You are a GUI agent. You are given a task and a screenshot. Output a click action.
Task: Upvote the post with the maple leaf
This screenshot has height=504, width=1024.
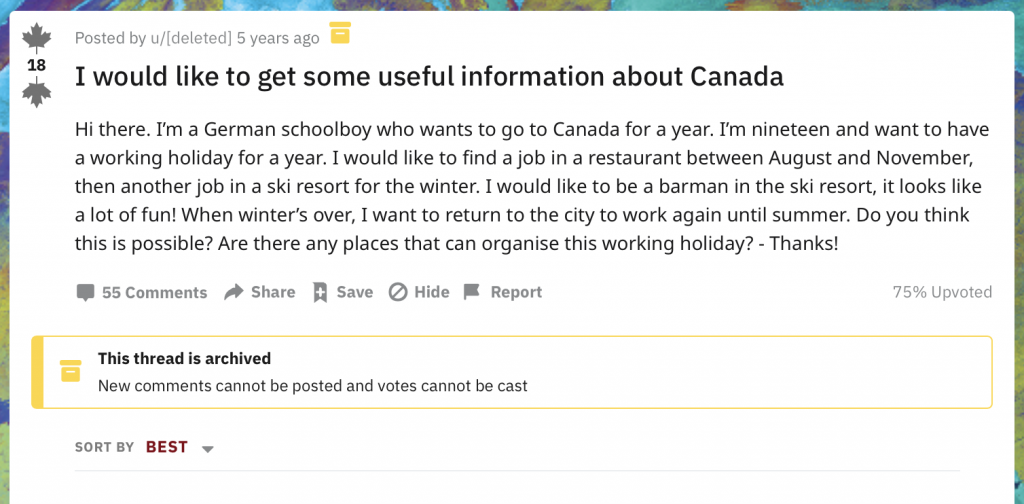36,39
